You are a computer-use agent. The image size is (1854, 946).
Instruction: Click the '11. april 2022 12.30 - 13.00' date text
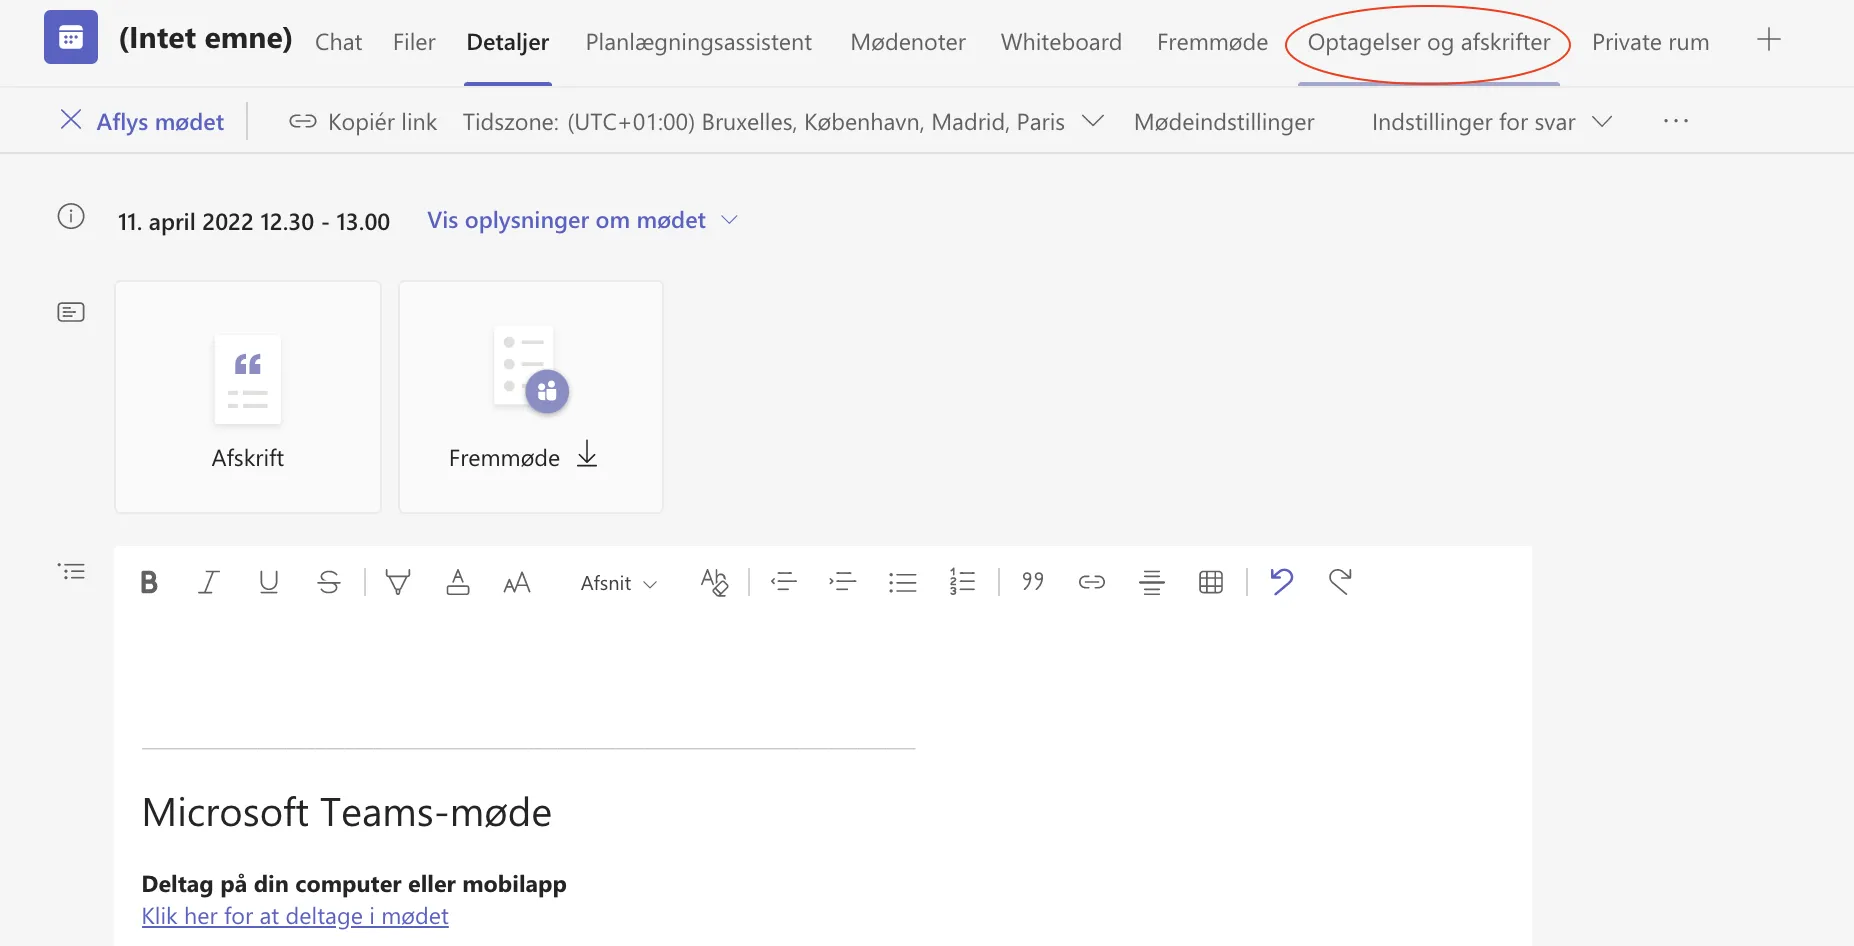(254, 222)
